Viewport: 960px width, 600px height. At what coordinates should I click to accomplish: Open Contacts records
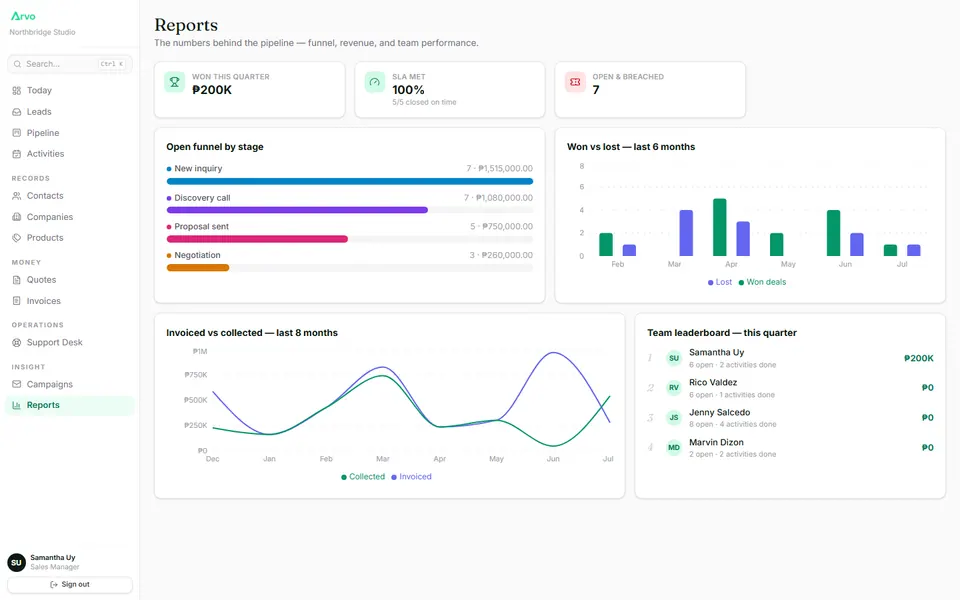click(70, 196)
